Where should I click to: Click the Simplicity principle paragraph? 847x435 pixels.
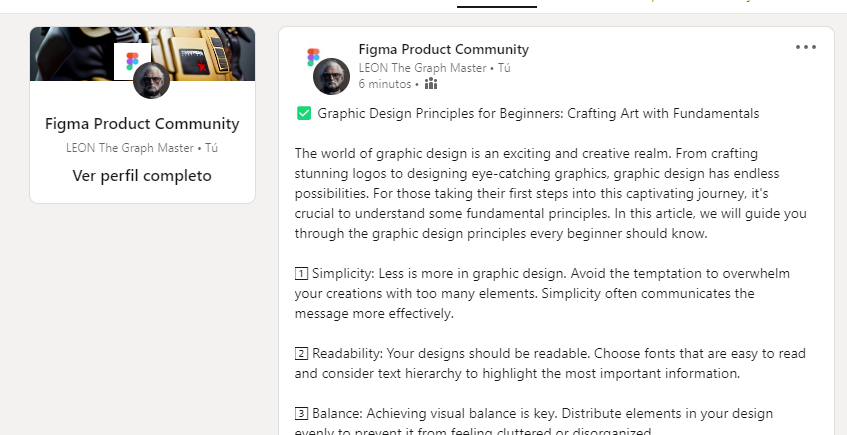pos(542,293)
